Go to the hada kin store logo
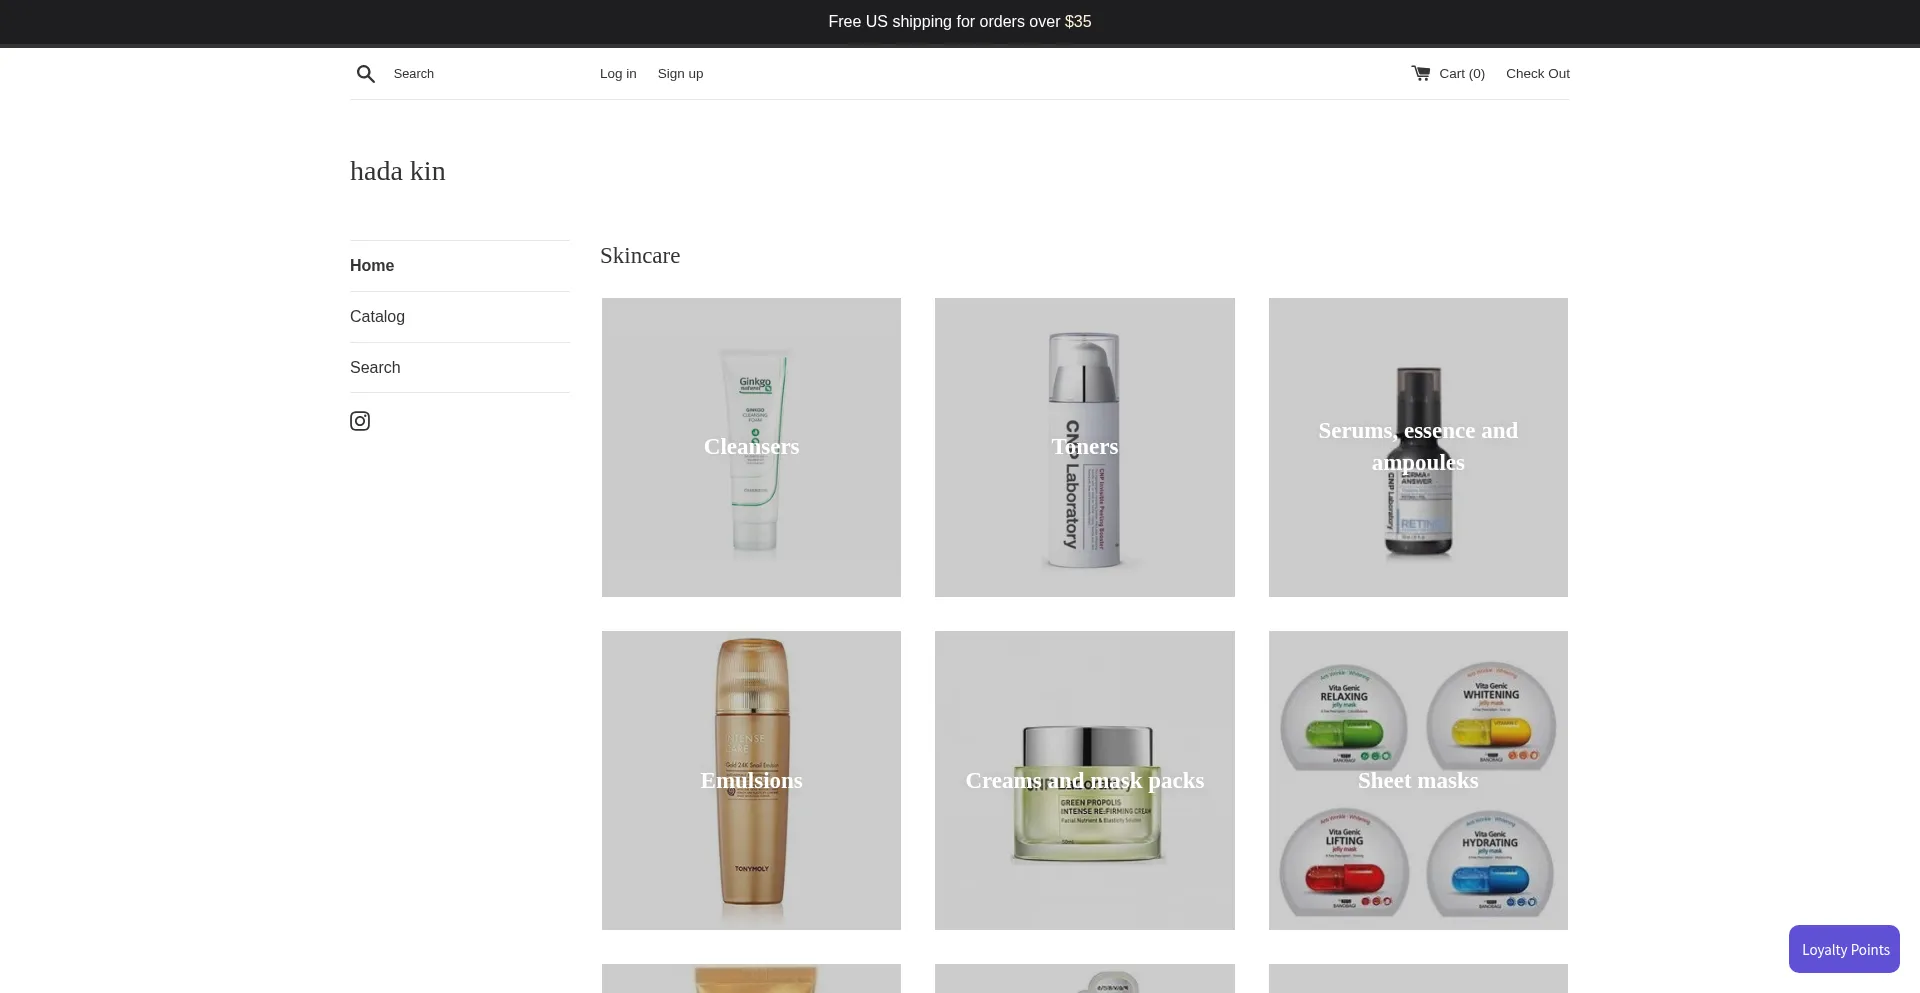The height and width of the screenshot is (993, 1920). coord(398,171)
